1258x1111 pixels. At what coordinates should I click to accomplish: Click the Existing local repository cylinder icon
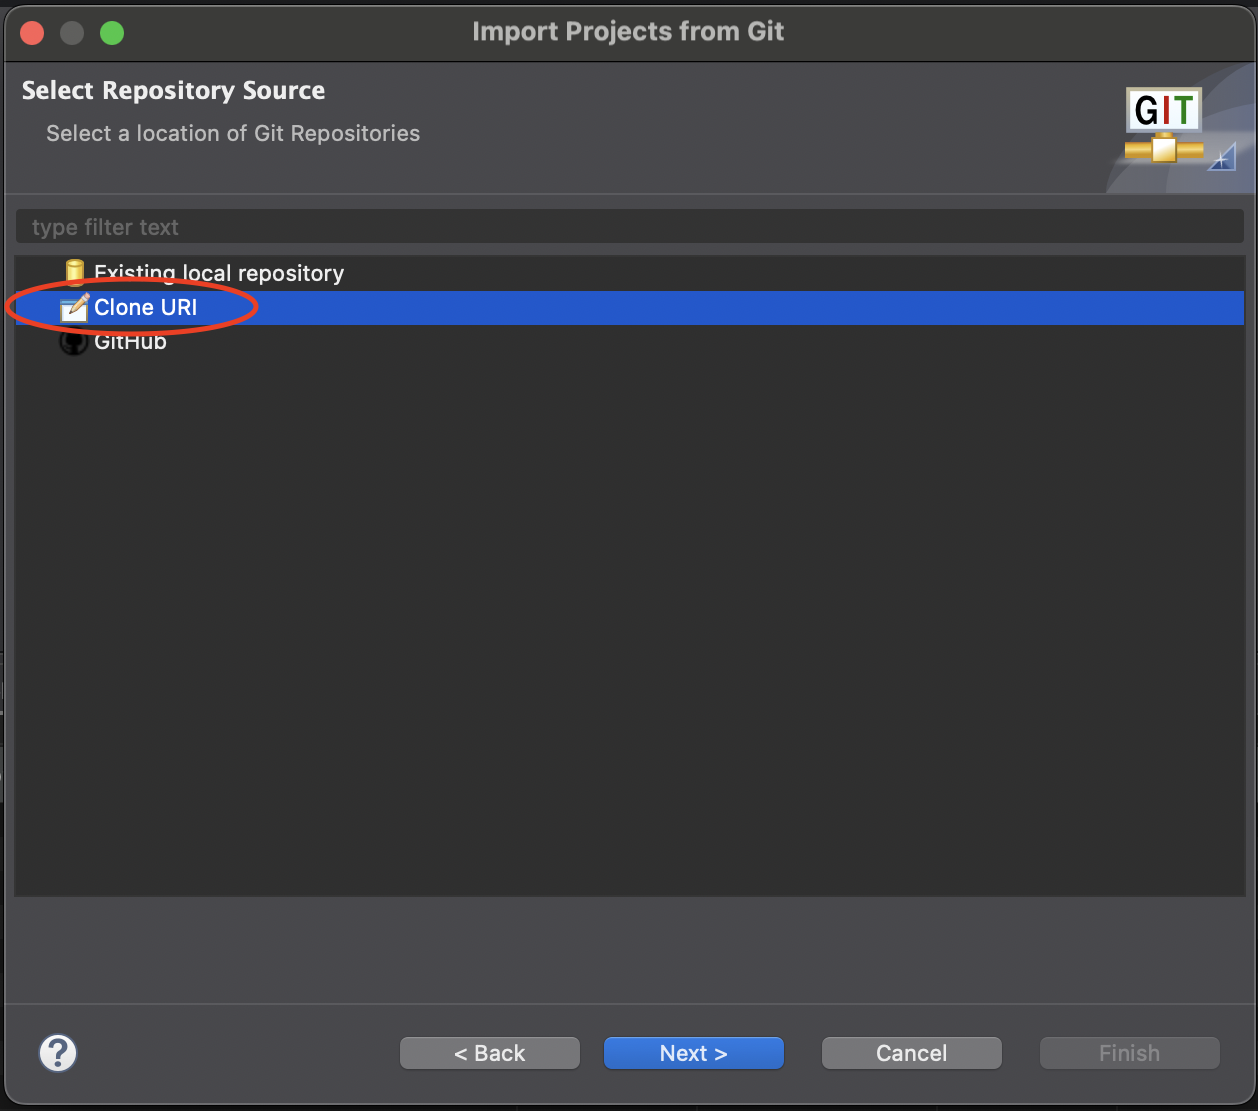click(74, 272)
